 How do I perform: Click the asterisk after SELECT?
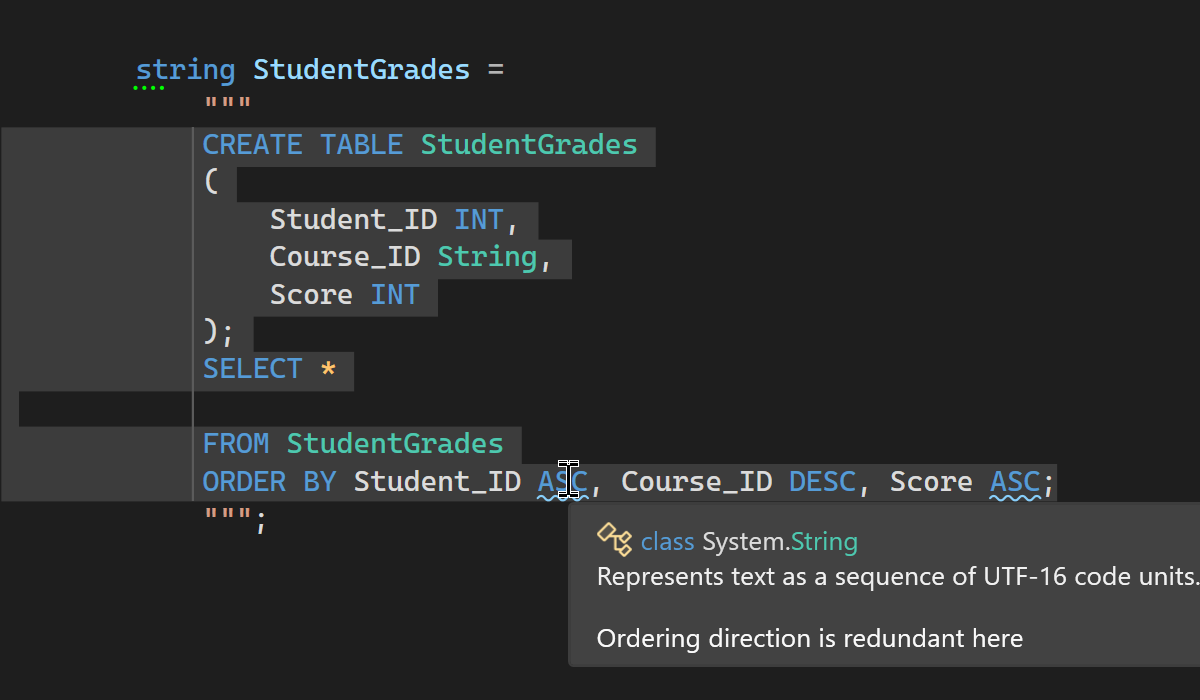point(328,369)
